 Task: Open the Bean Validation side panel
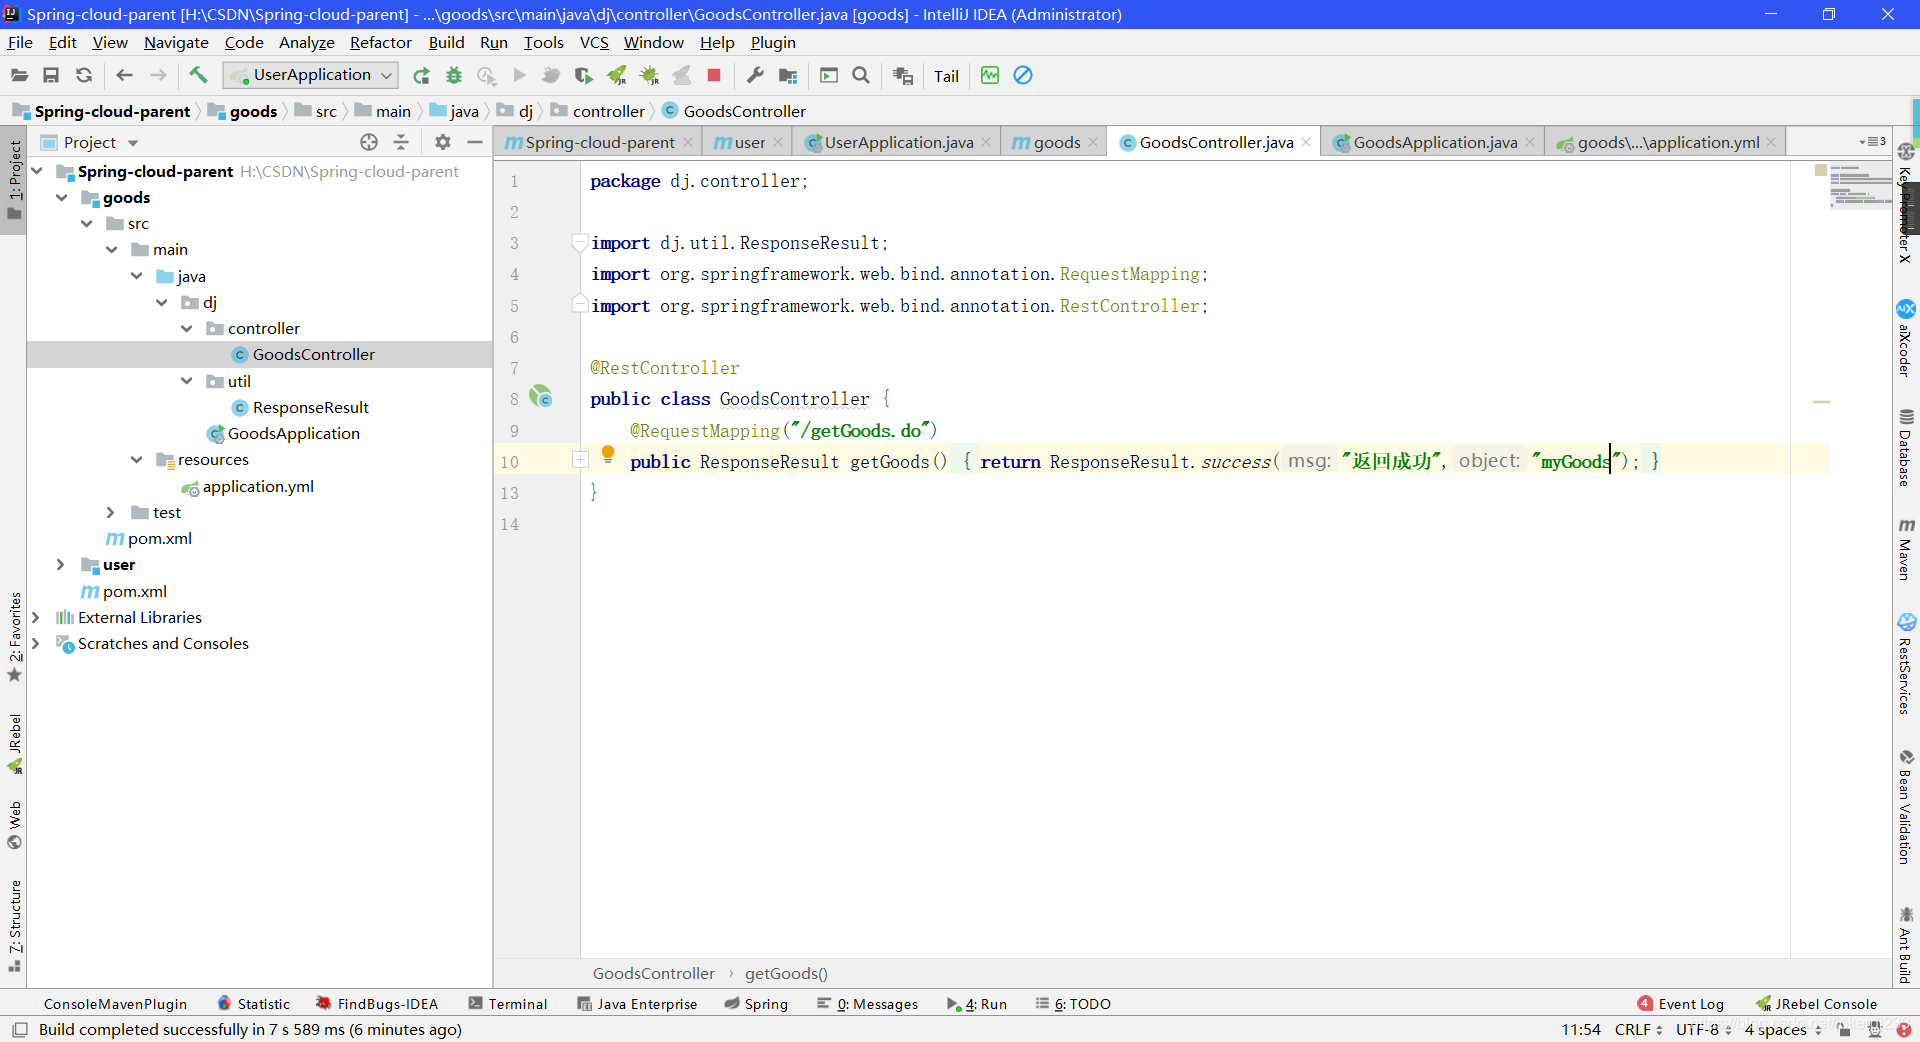(x=1906, y=807)
